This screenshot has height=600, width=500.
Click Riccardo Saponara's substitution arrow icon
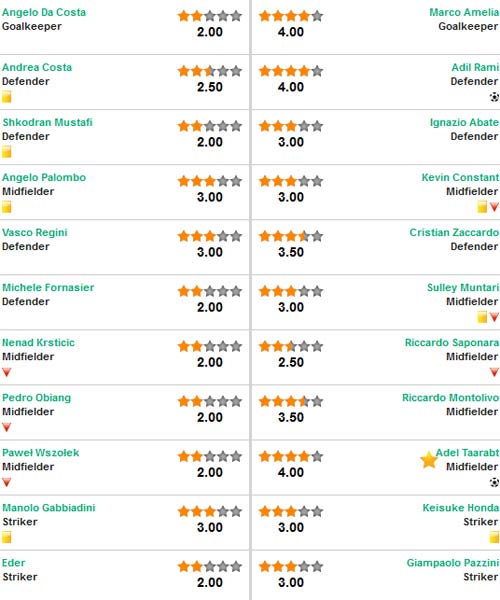494,372
